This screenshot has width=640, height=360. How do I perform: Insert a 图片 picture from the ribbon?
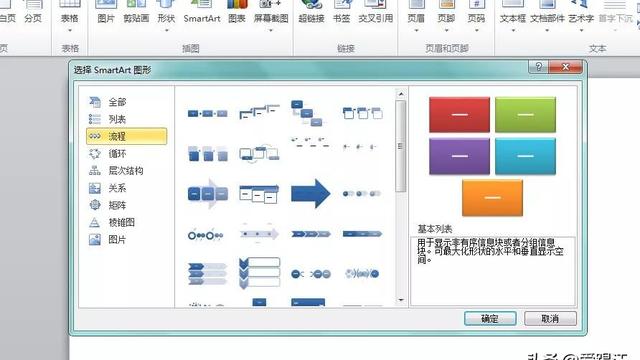point(106,12)
